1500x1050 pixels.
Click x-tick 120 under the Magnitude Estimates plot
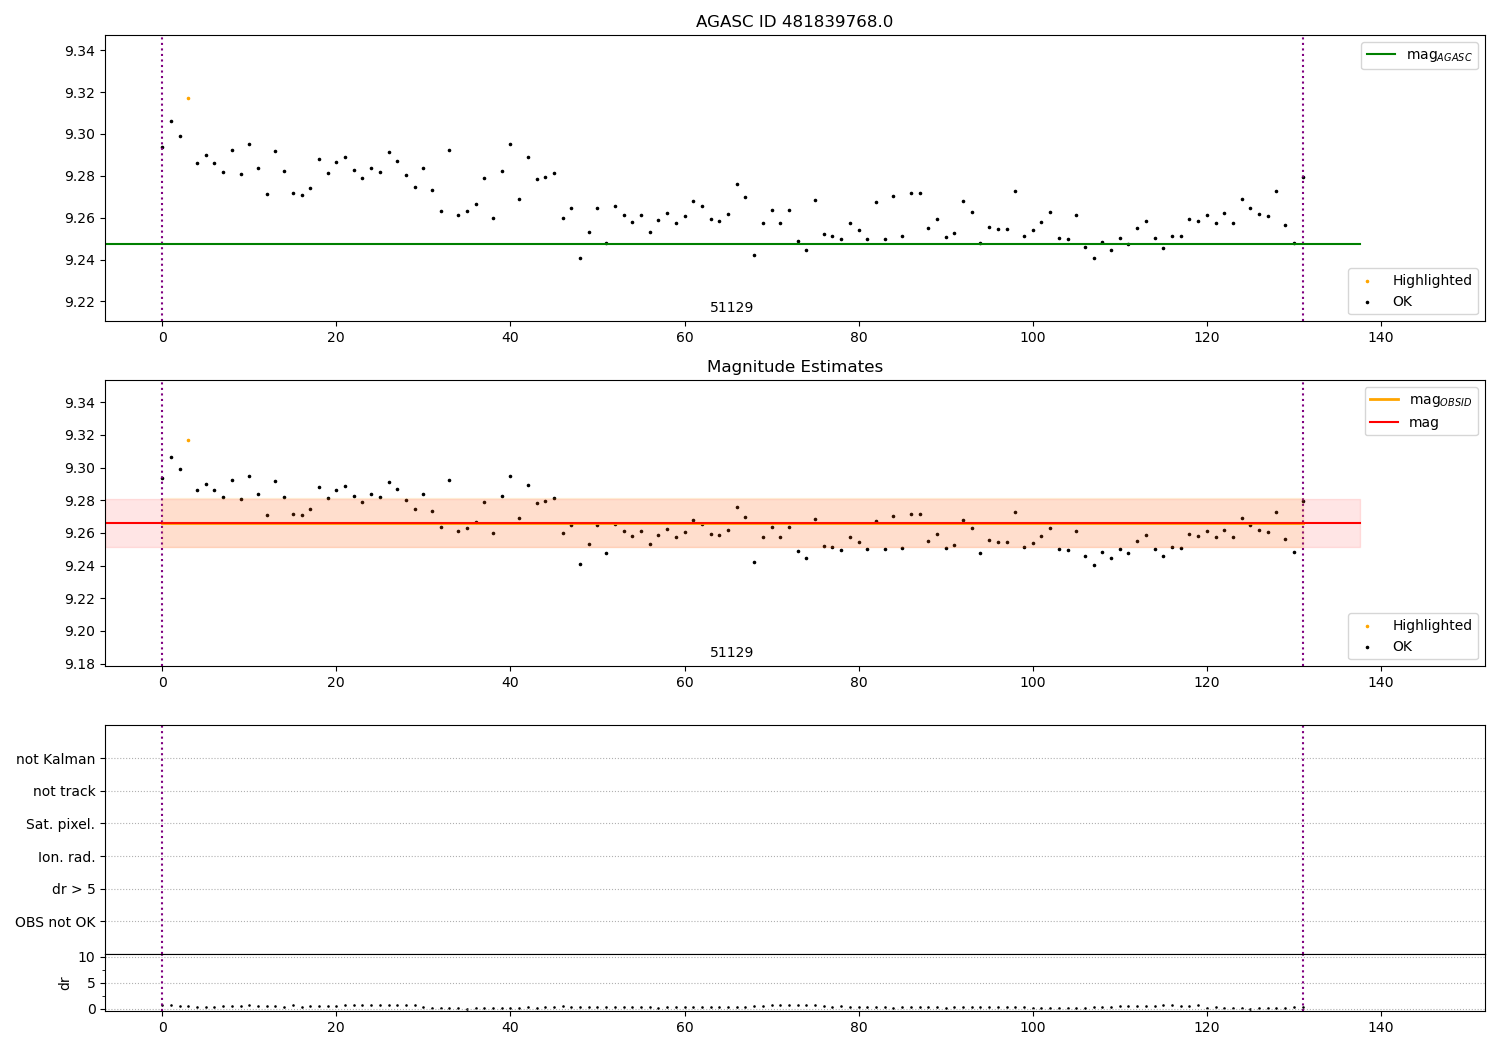coord(1207,683)
